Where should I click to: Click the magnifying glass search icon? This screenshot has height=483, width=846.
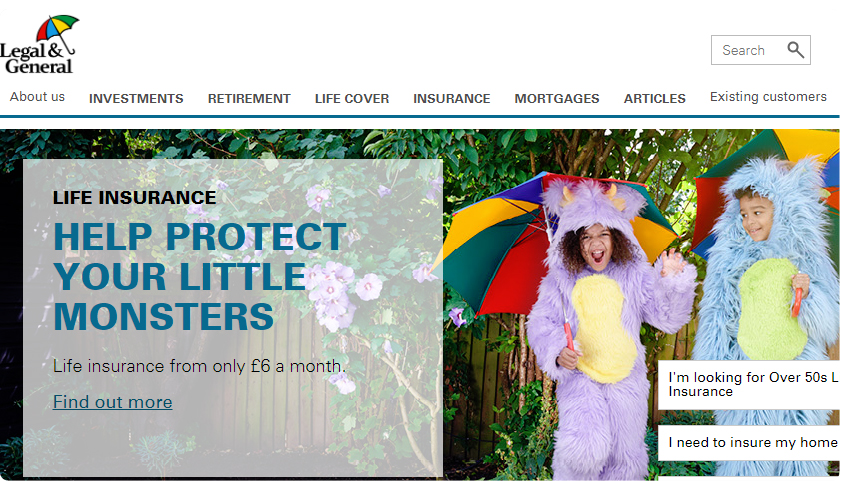coord(795,50)
